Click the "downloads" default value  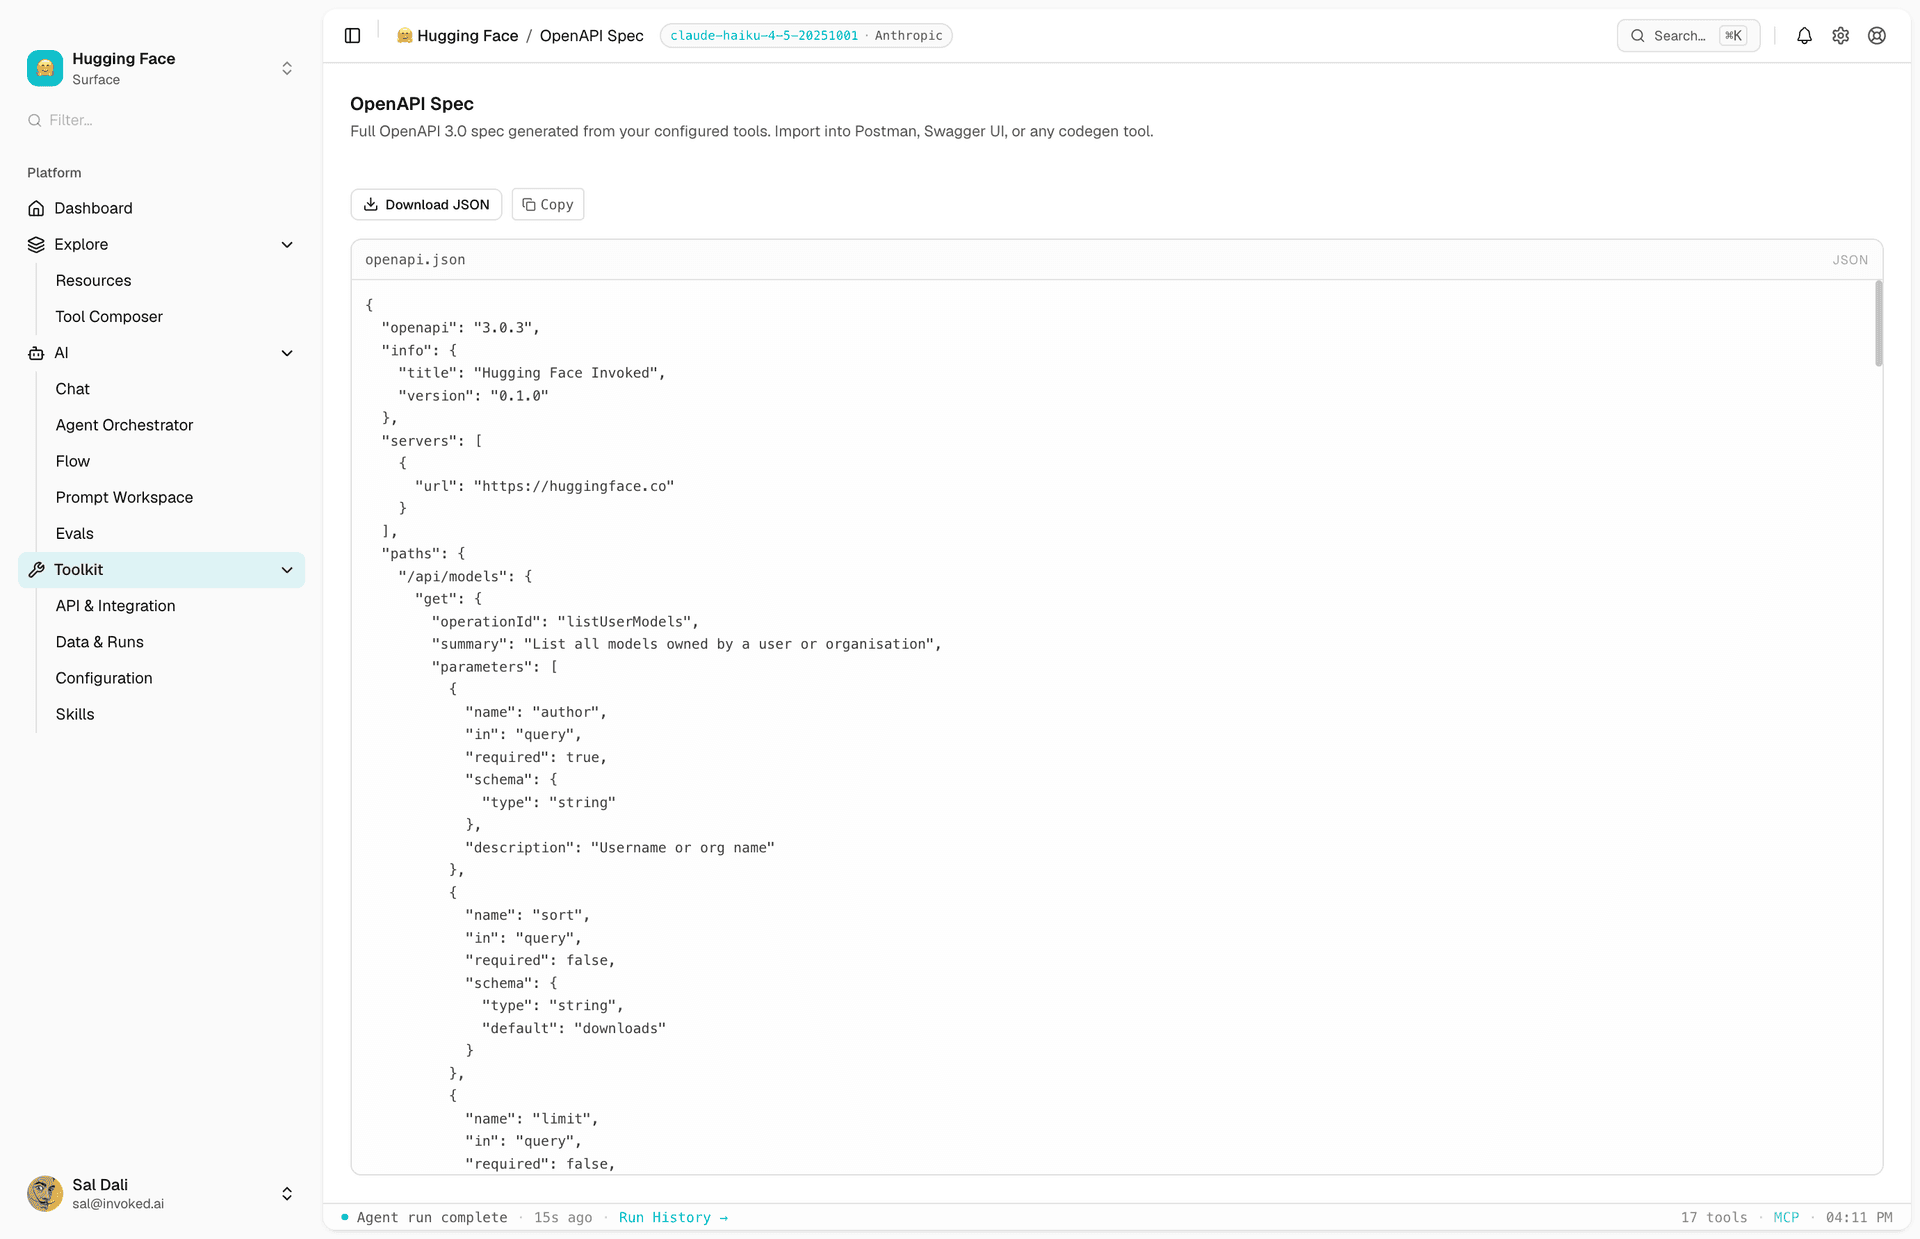(620, 1029)
